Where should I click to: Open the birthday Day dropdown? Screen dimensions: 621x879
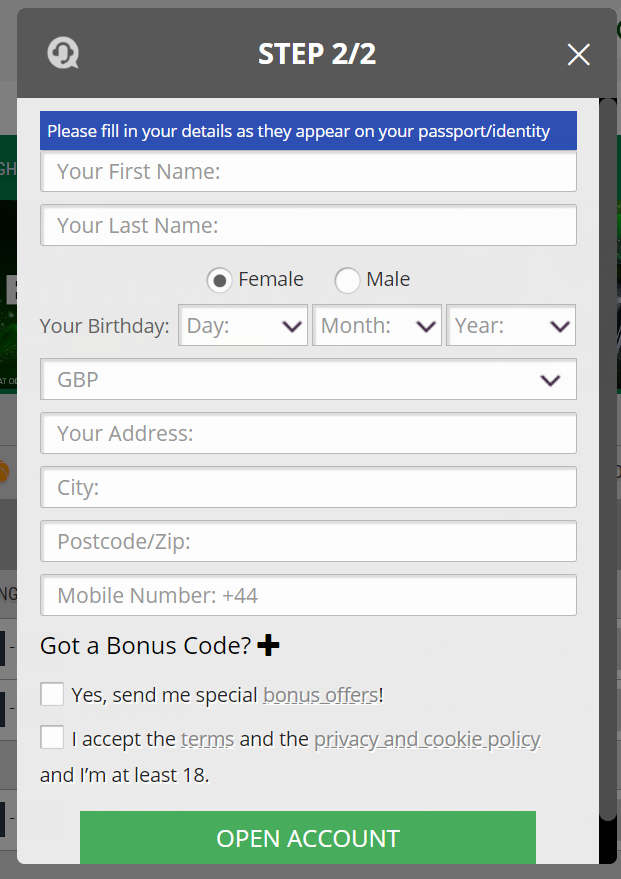coord(243,325)
